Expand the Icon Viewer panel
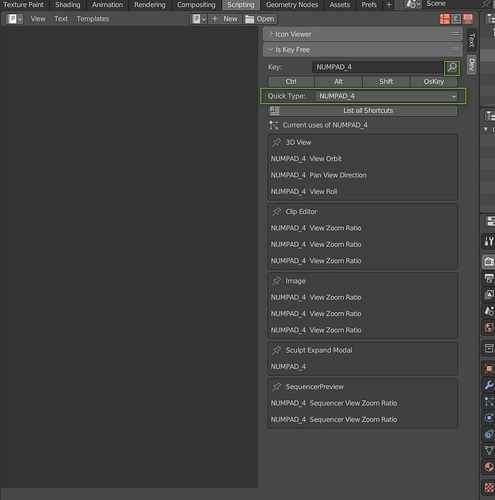The height and width of the screenshot is (500, 495). (x=363, y=34)
